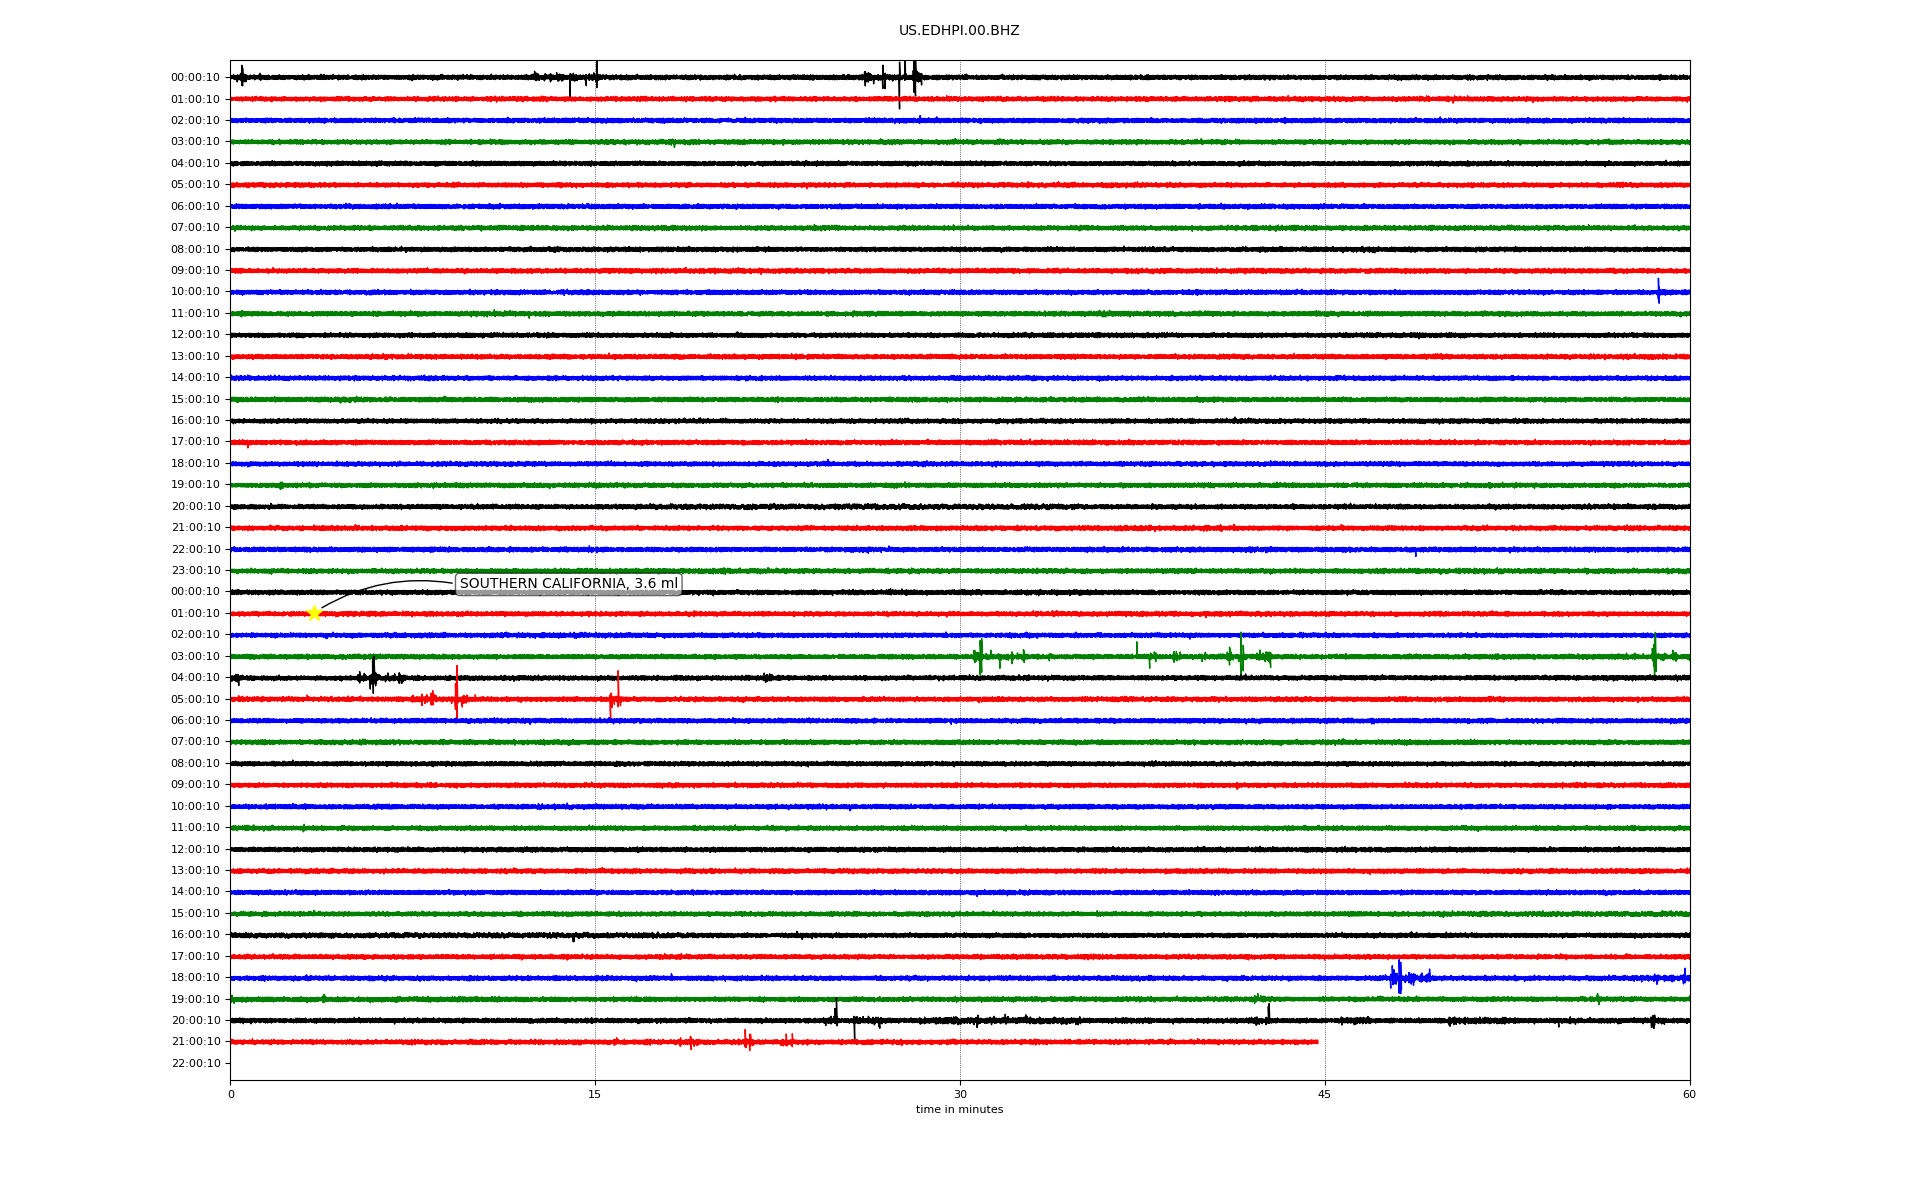The image size is (1920, 1200).
Task: Click the 0 minute x-axis tick label
Action: (x=231, y=1094)
